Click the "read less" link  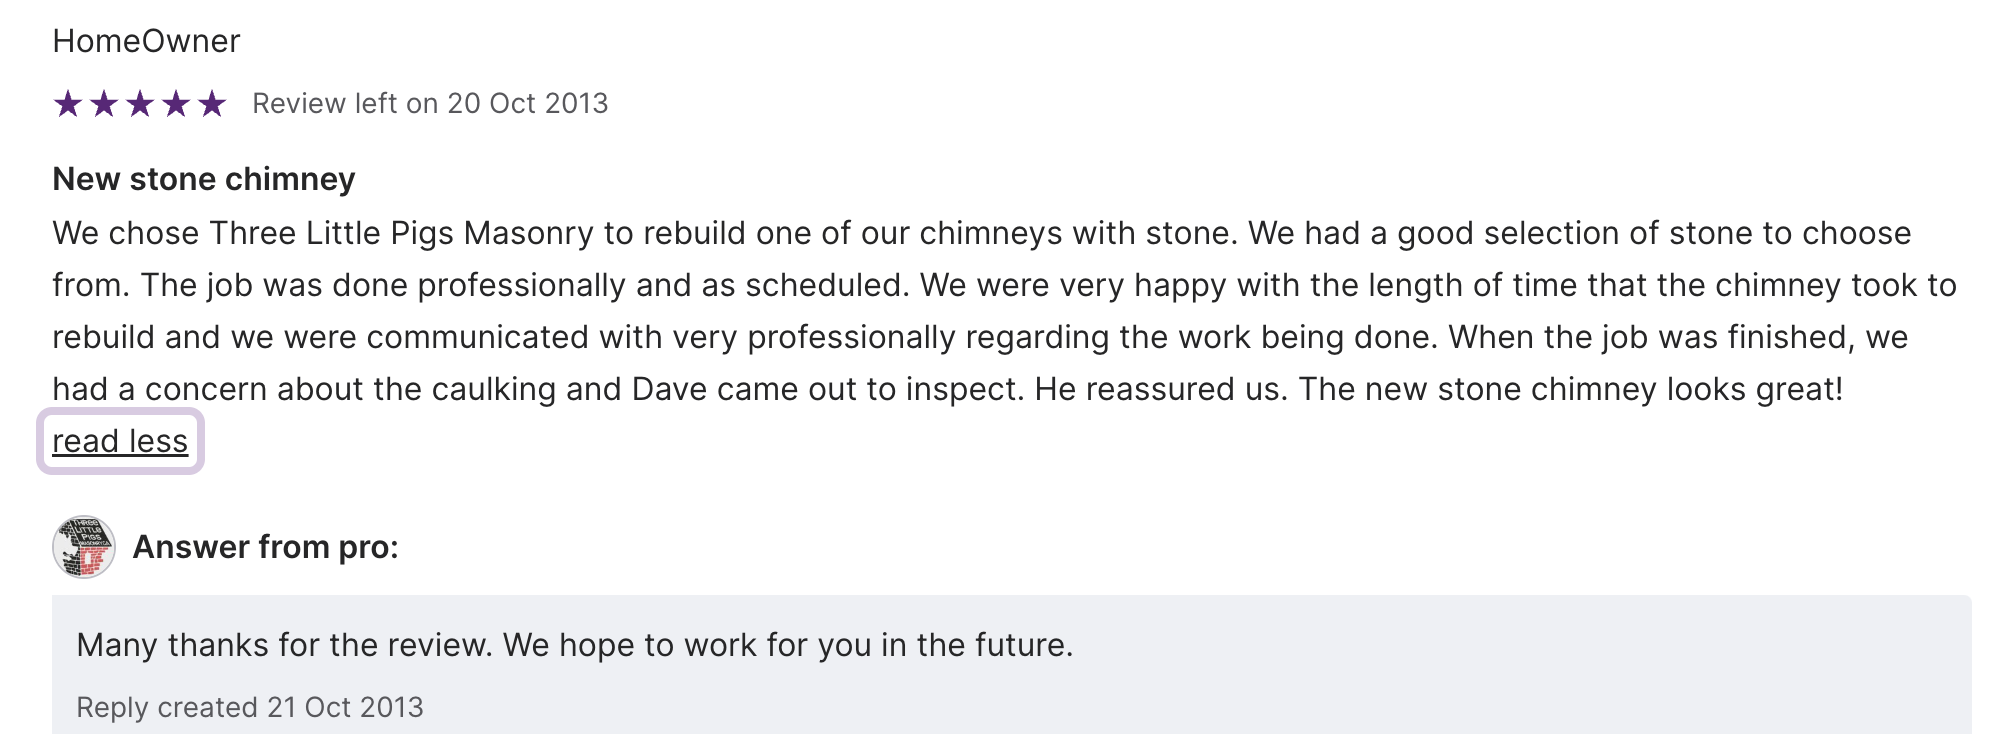click(120, 441)
